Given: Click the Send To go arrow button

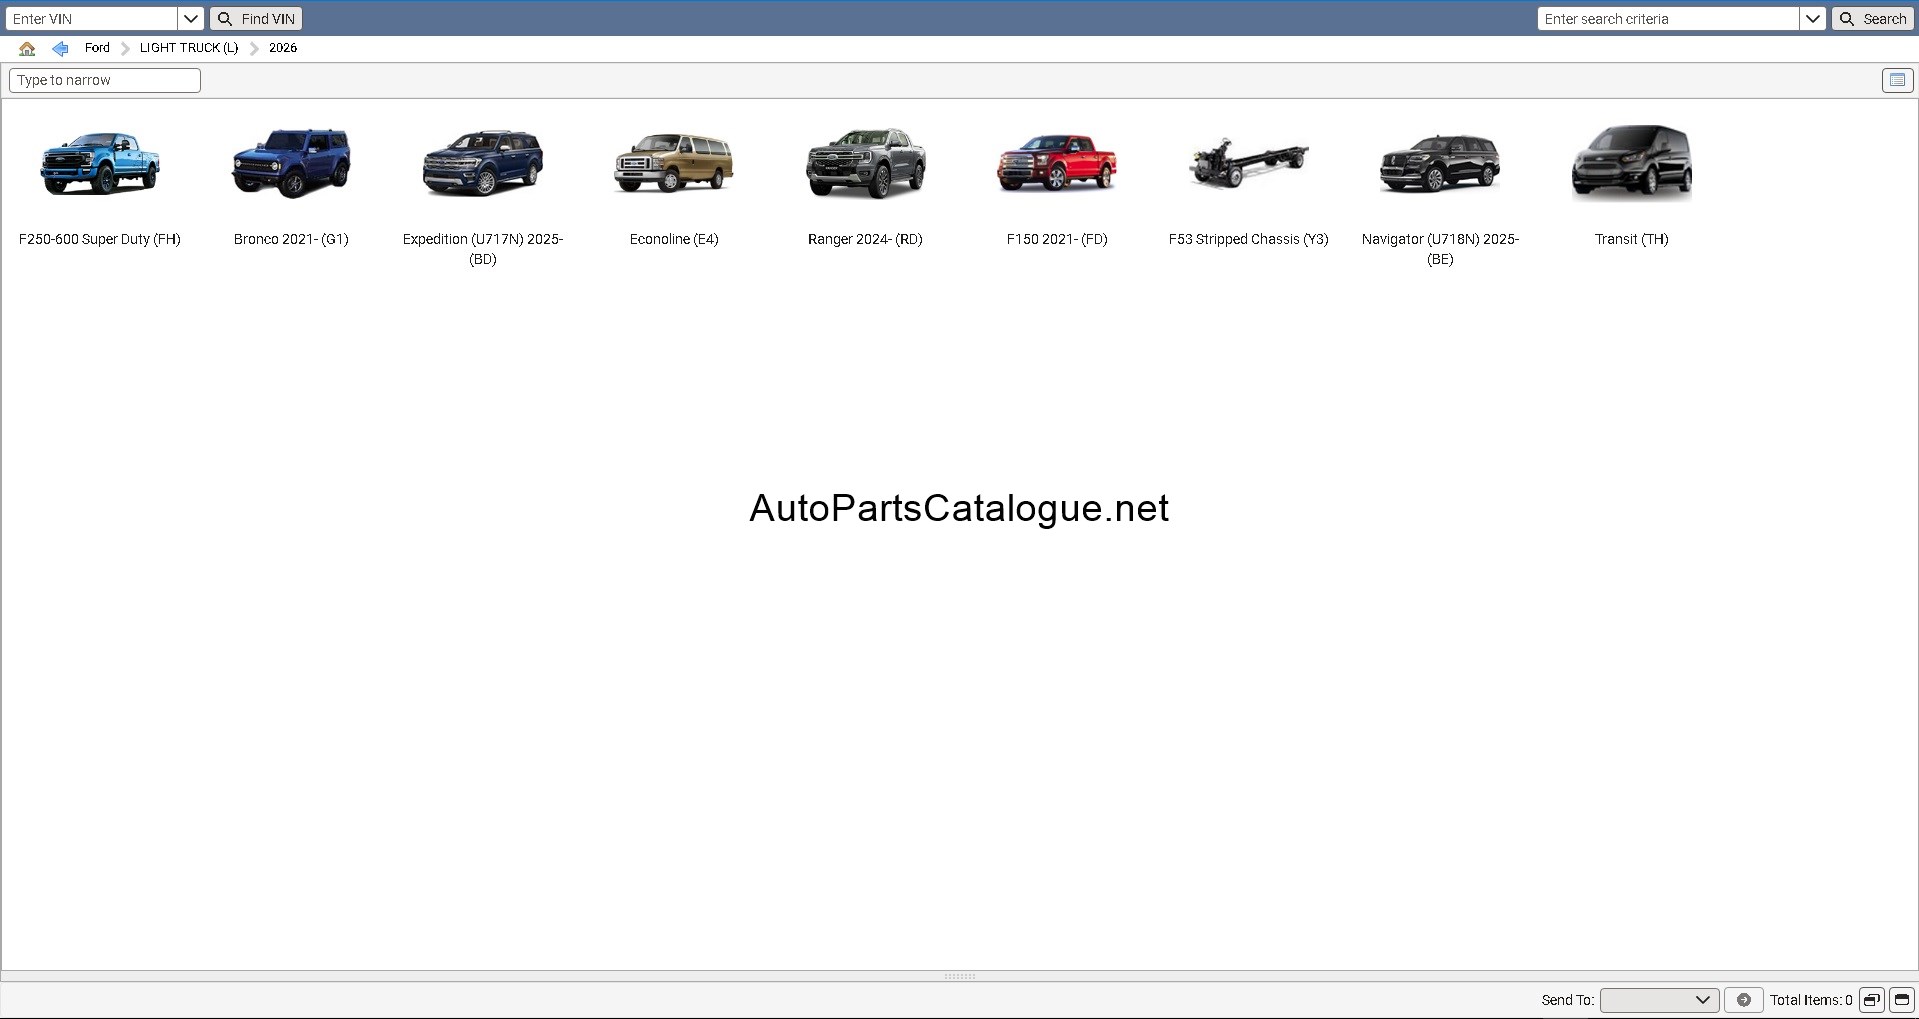Looking at the screenshot, I should (1744, 1000).
